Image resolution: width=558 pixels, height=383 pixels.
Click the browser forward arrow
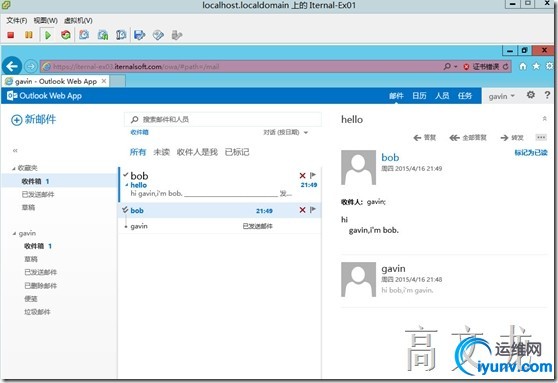(31, 66)
